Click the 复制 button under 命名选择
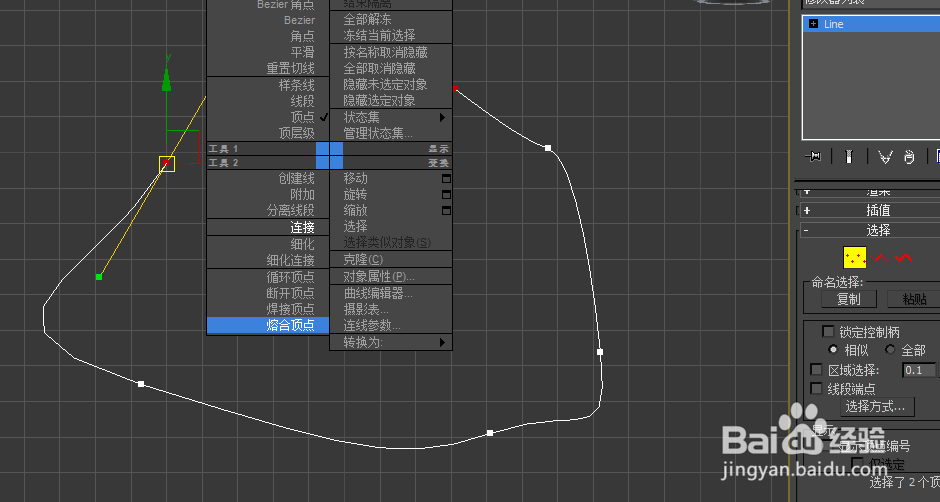The height and width of the screenshot is (502, 940). pos(849,299)
